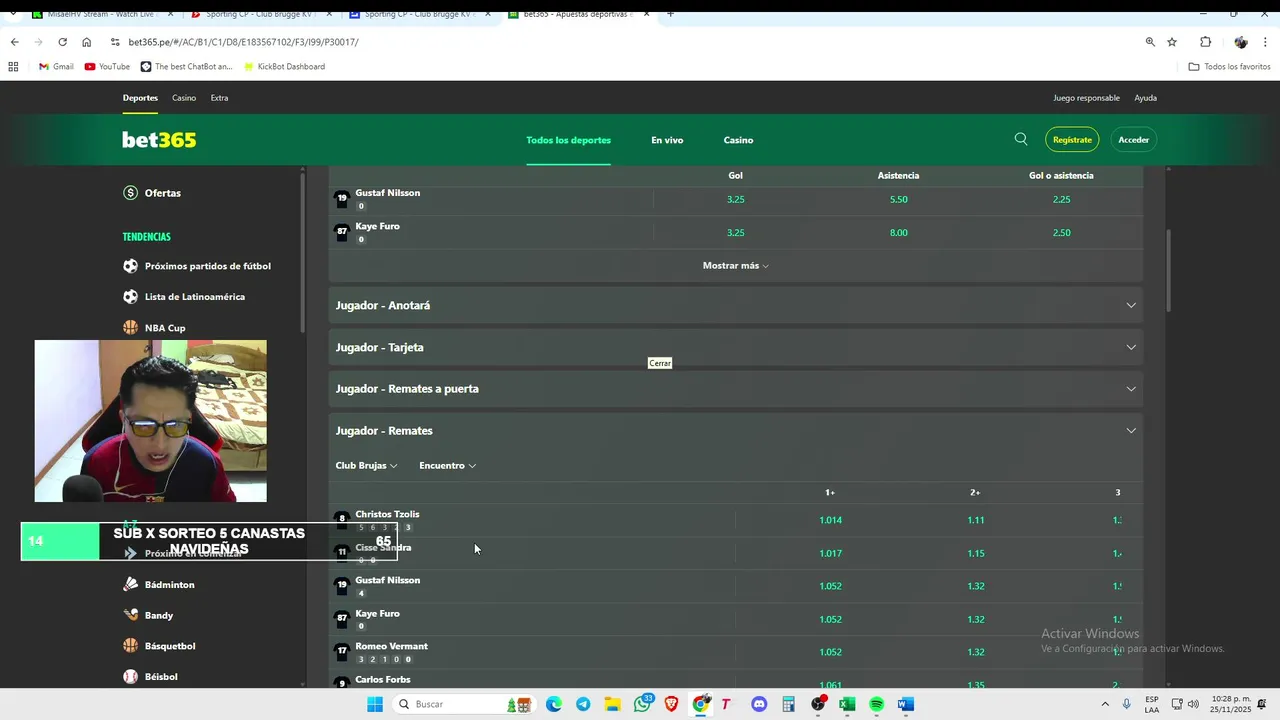Select Gustaf Nilsson Gol odds 3.25
Image resolution: width=1280 pixels, height=720 pixels.
tap(735, 199)
